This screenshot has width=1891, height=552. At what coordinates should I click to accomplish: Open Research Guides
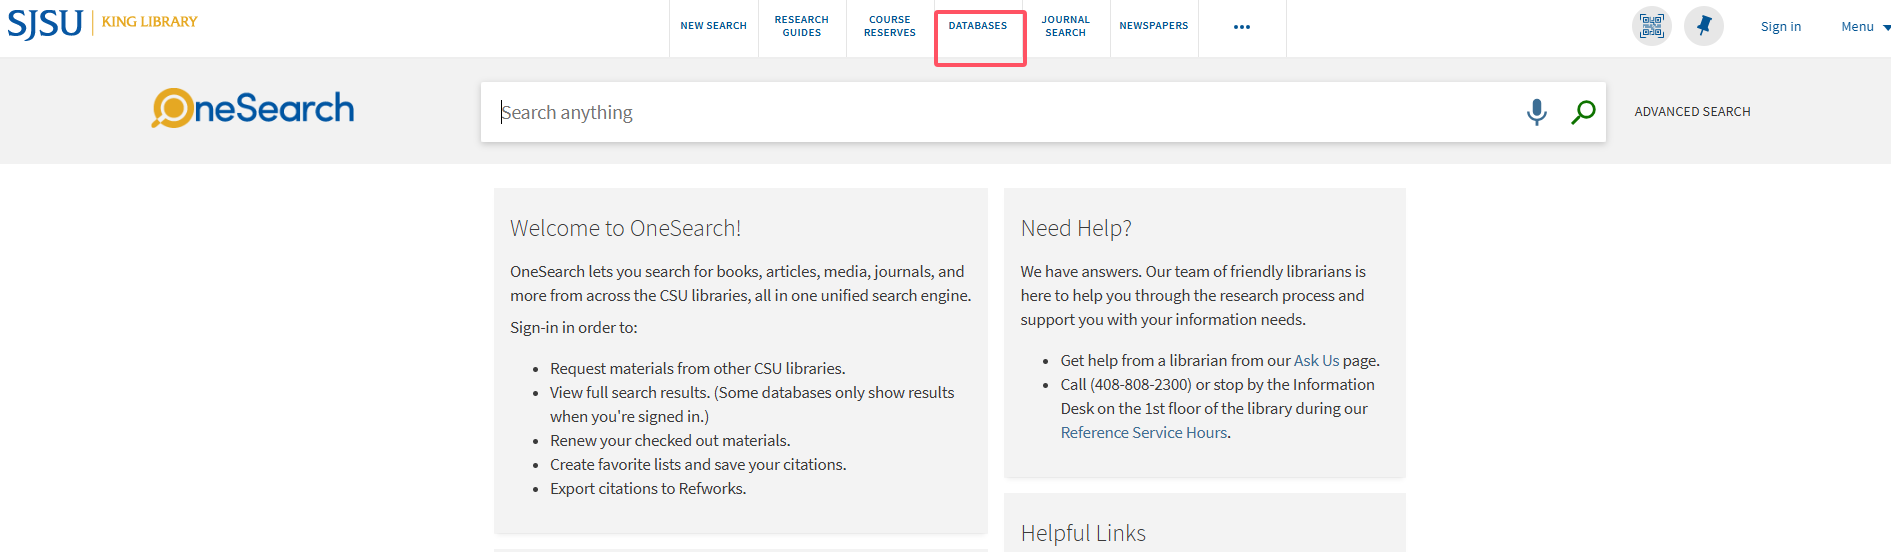pyautogui.click(x=801, y=26)
